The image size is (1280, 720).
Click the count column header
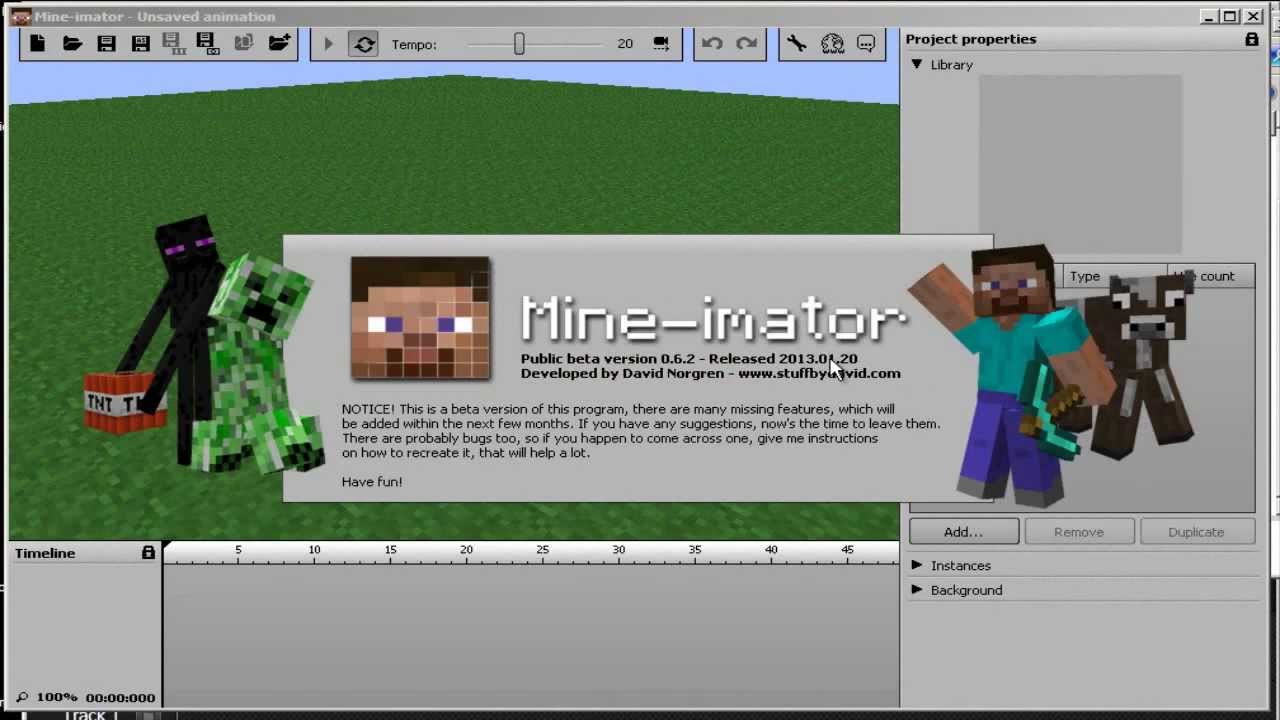pyautogui.click(x=1212, y=277)
